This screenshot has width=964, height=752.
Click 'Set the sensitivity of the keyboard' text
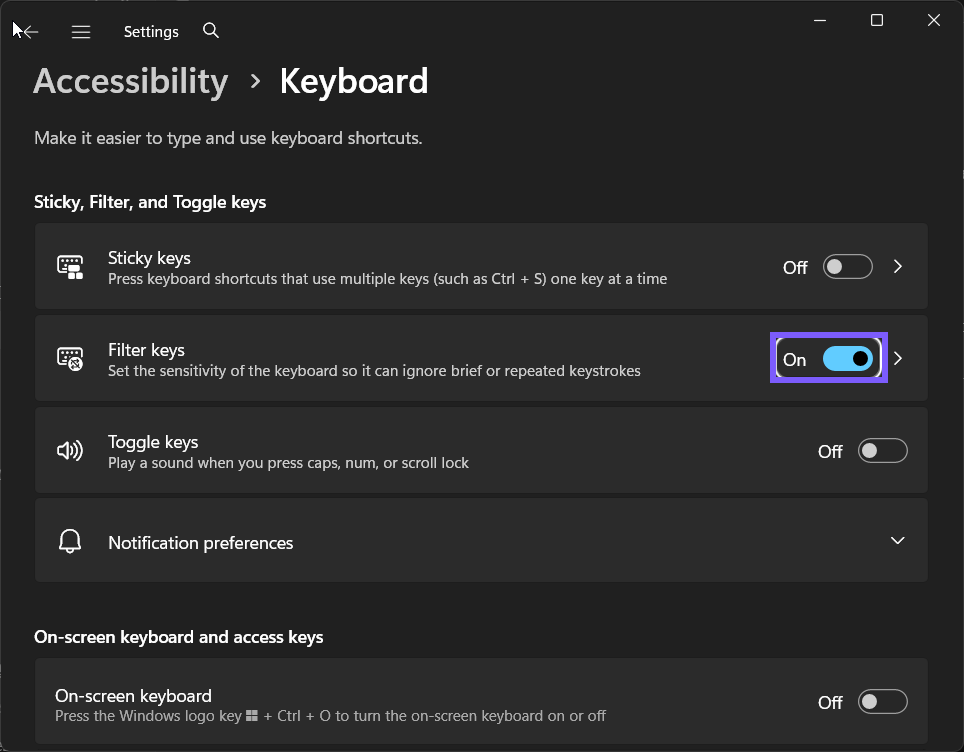374,371
